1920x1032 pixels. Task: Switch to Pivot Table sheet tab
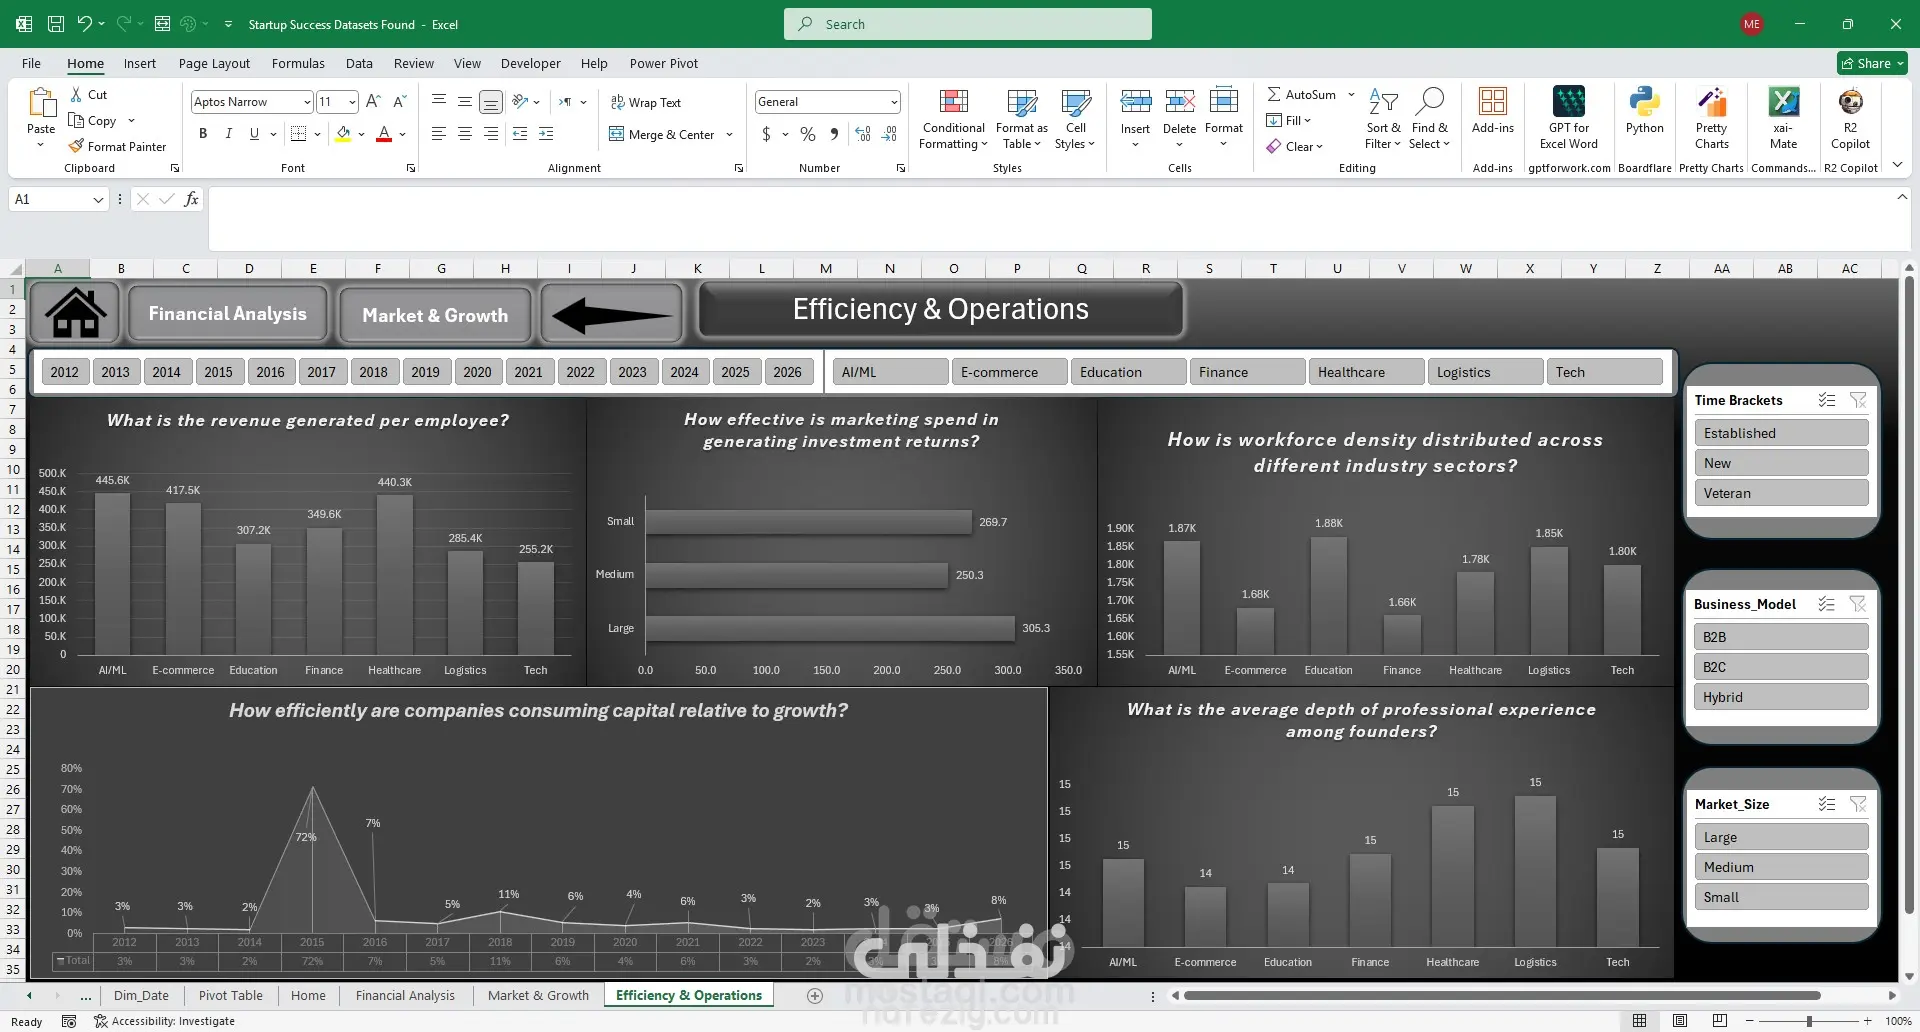tap(231, 995)
